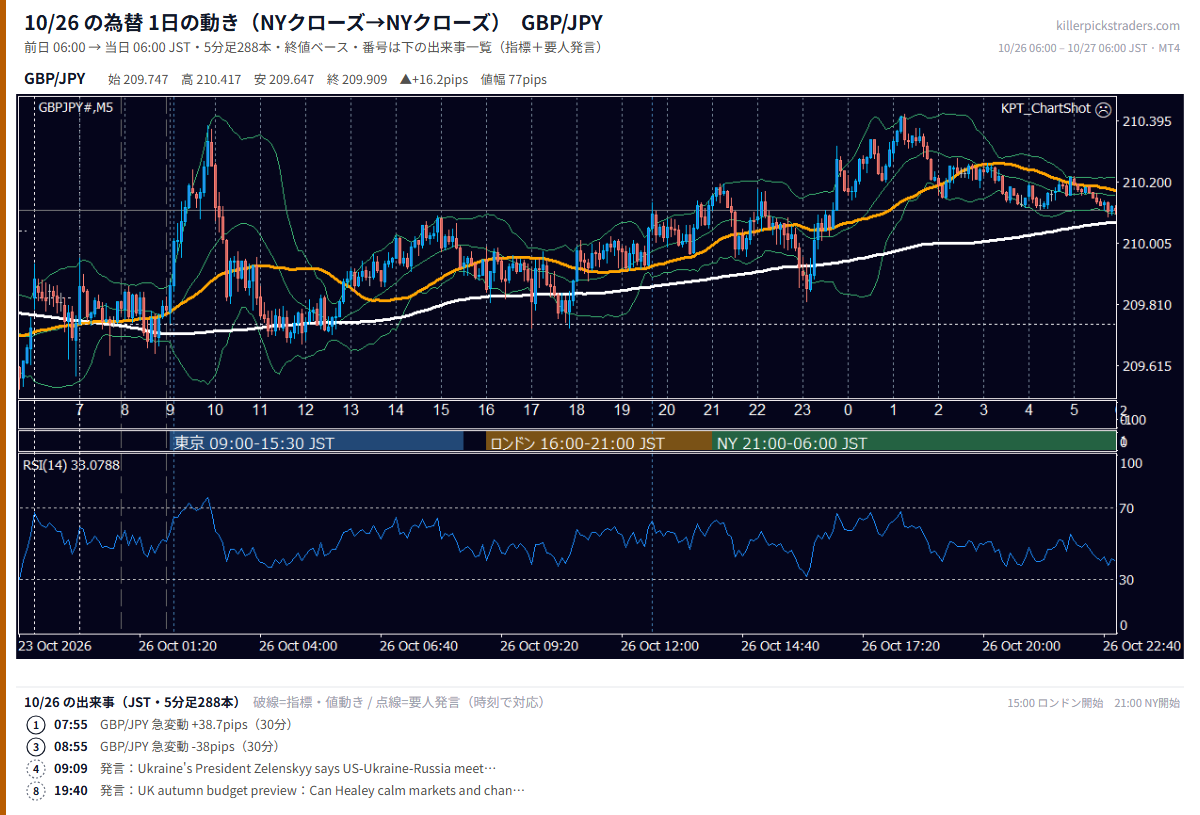
Task: Click the sad face icon beside KPT_ChartShot
Action: pos(1103,108)
